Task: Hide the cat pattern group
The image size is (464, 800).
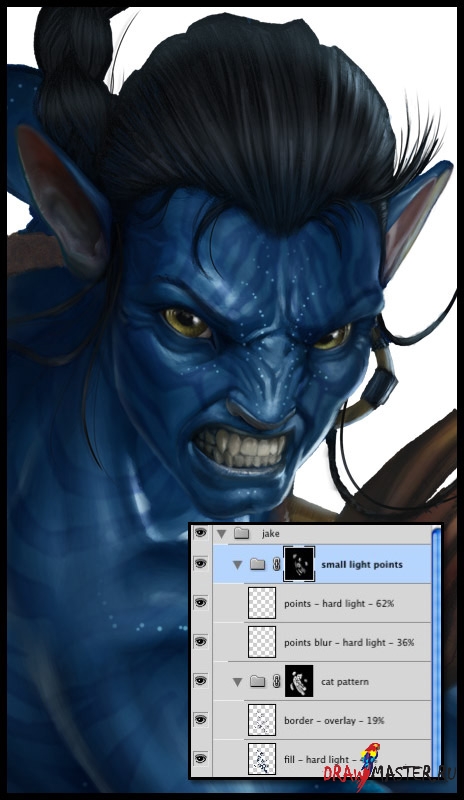Action: pos(201,681)
